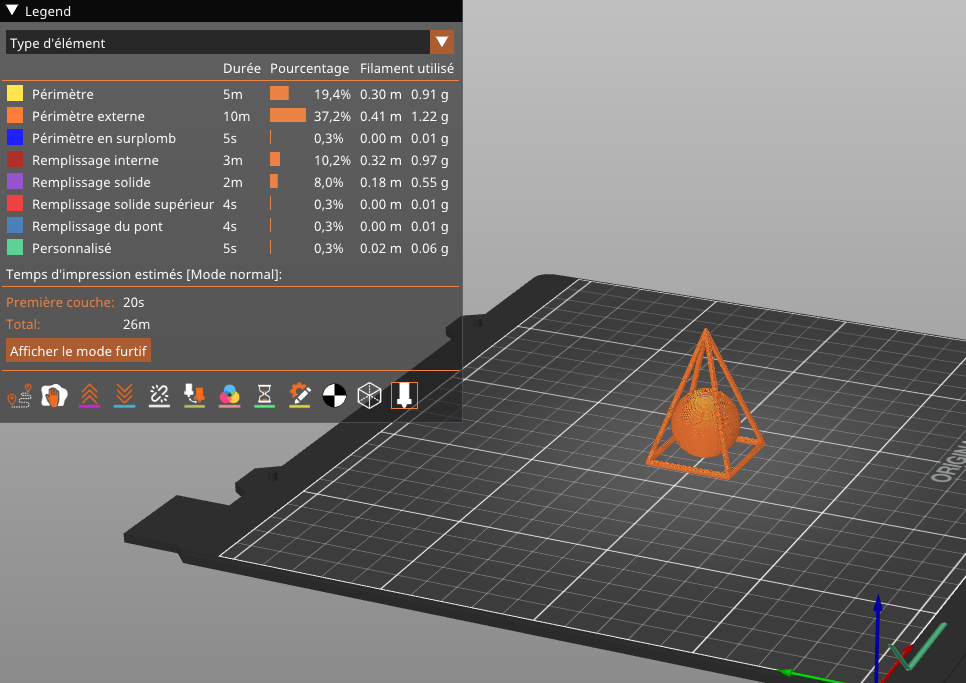Toggle custom G-code gear-pencil icon
966x683 pixels.
click(x=299, y=396)
